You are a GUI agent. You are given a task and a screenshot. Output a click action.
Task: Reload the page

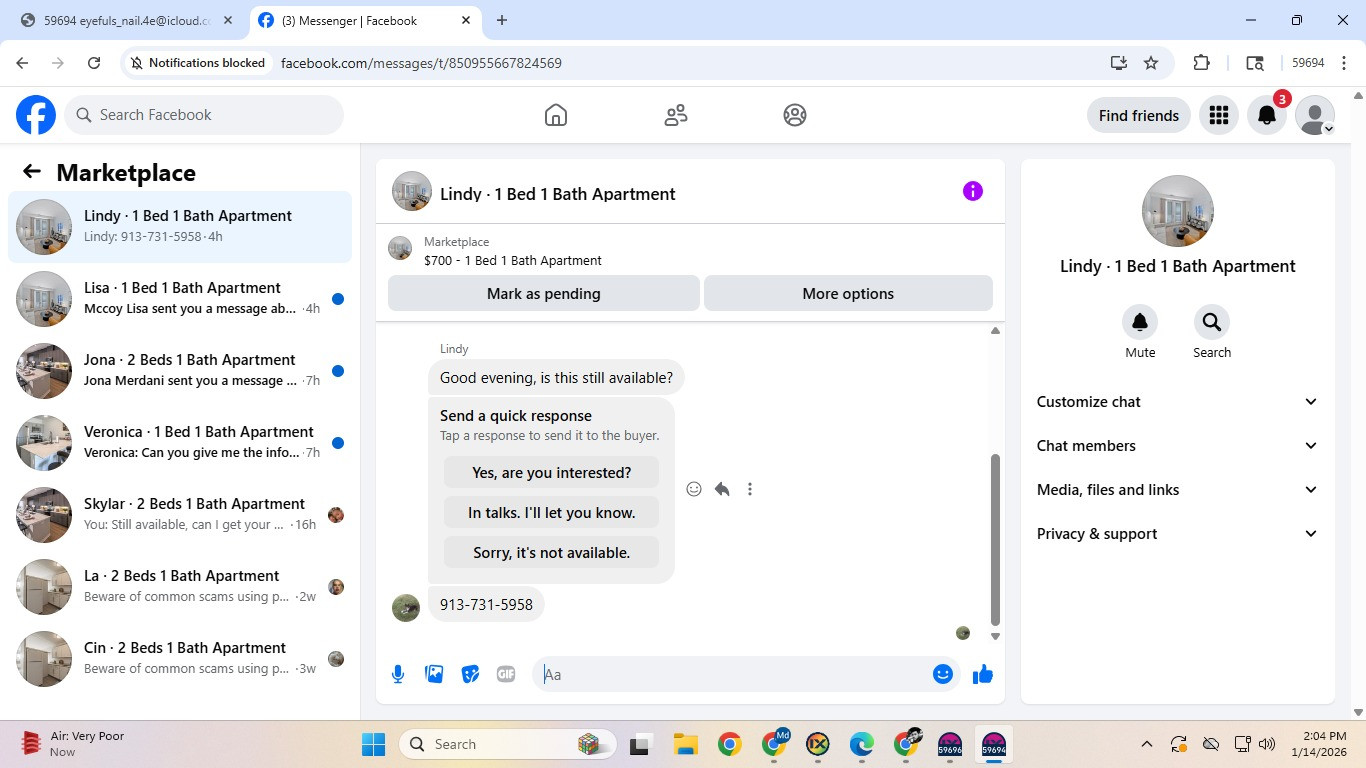coord(94,62)
